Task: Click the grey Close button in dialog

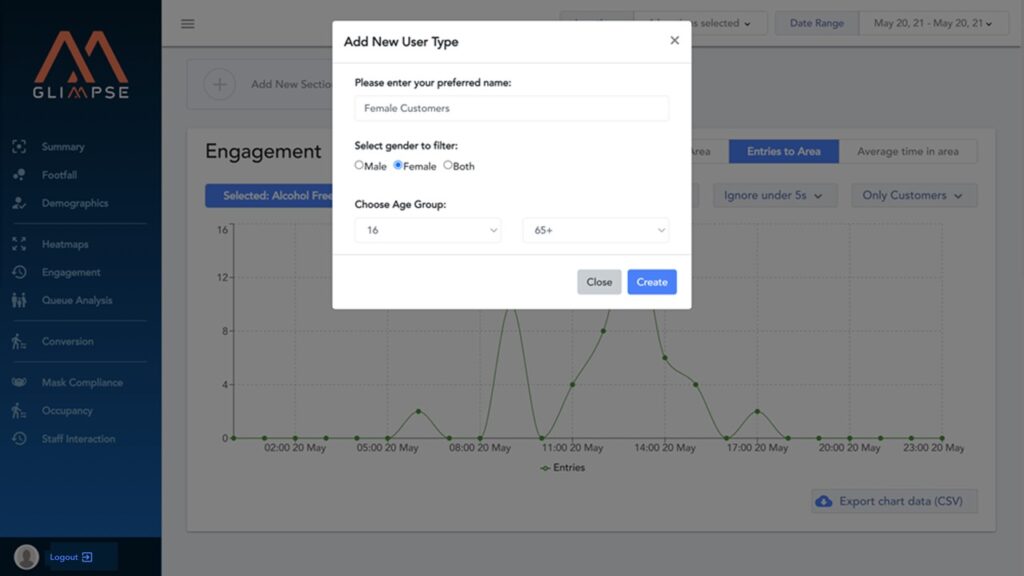Action: [x=599, y=282]
